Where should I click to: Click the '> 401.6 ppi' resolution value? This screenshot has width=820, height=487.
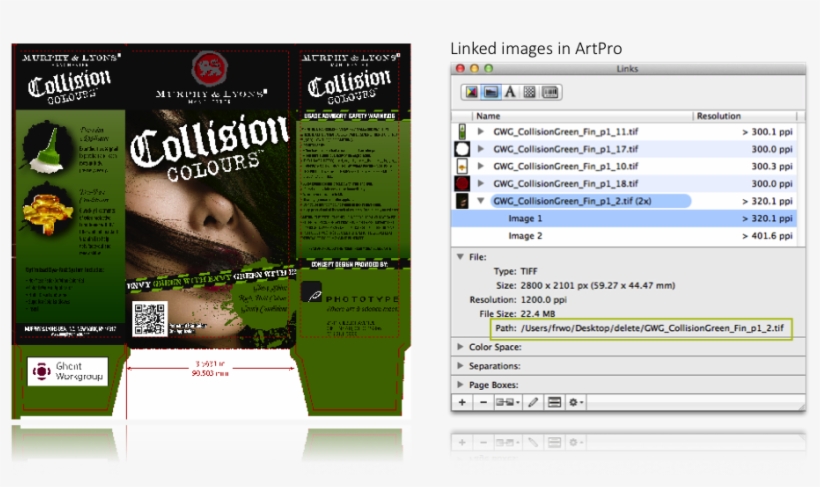[x=767, y=236]
